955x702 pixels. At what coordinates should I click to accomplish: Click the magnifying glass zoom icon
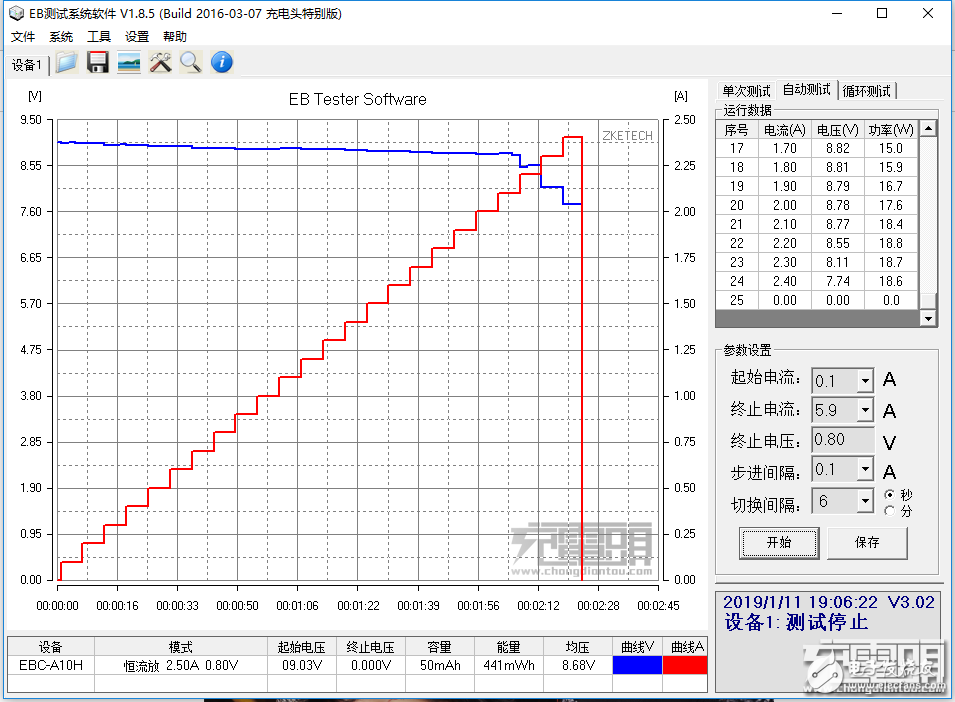(191, 63)
